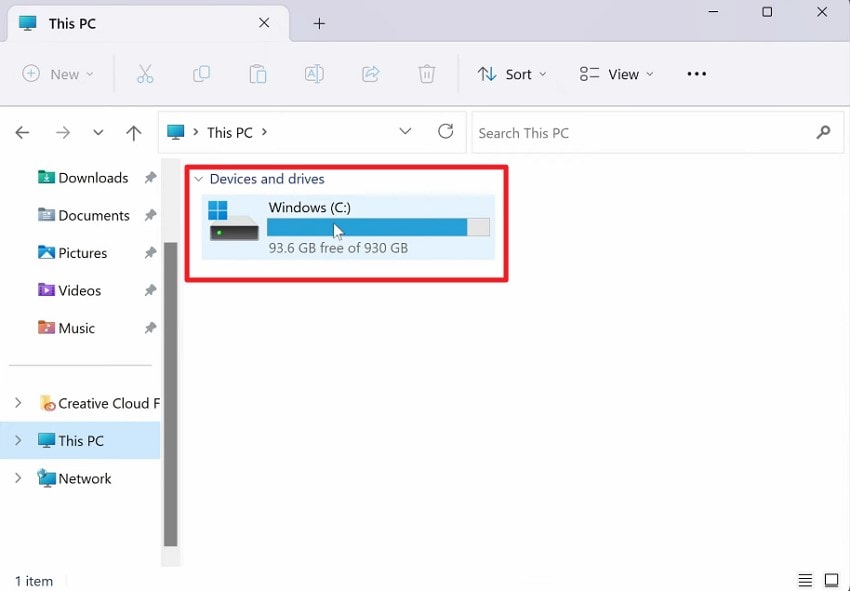Click the Share icon in the toolbar
The image size is (850, 591).
[x=370, y=73]
